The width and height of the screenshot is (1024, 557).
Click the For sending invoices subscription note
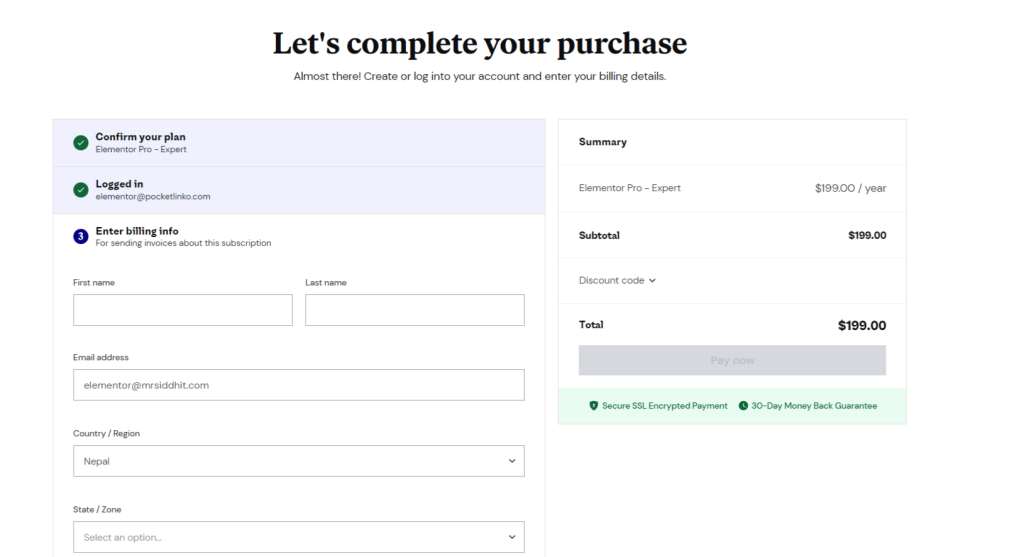[183, 243]
